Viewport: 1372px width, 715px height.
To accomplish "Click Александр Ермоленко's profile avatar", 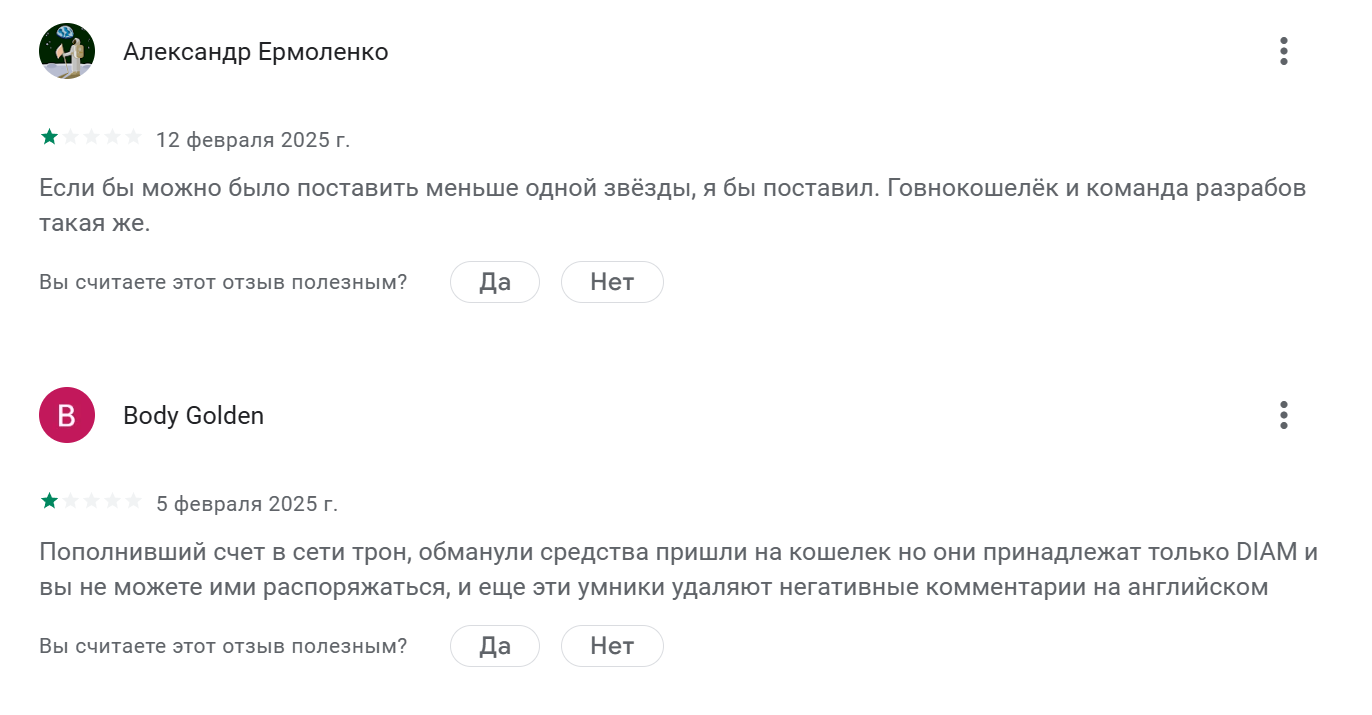I will [x=67, y=51].
